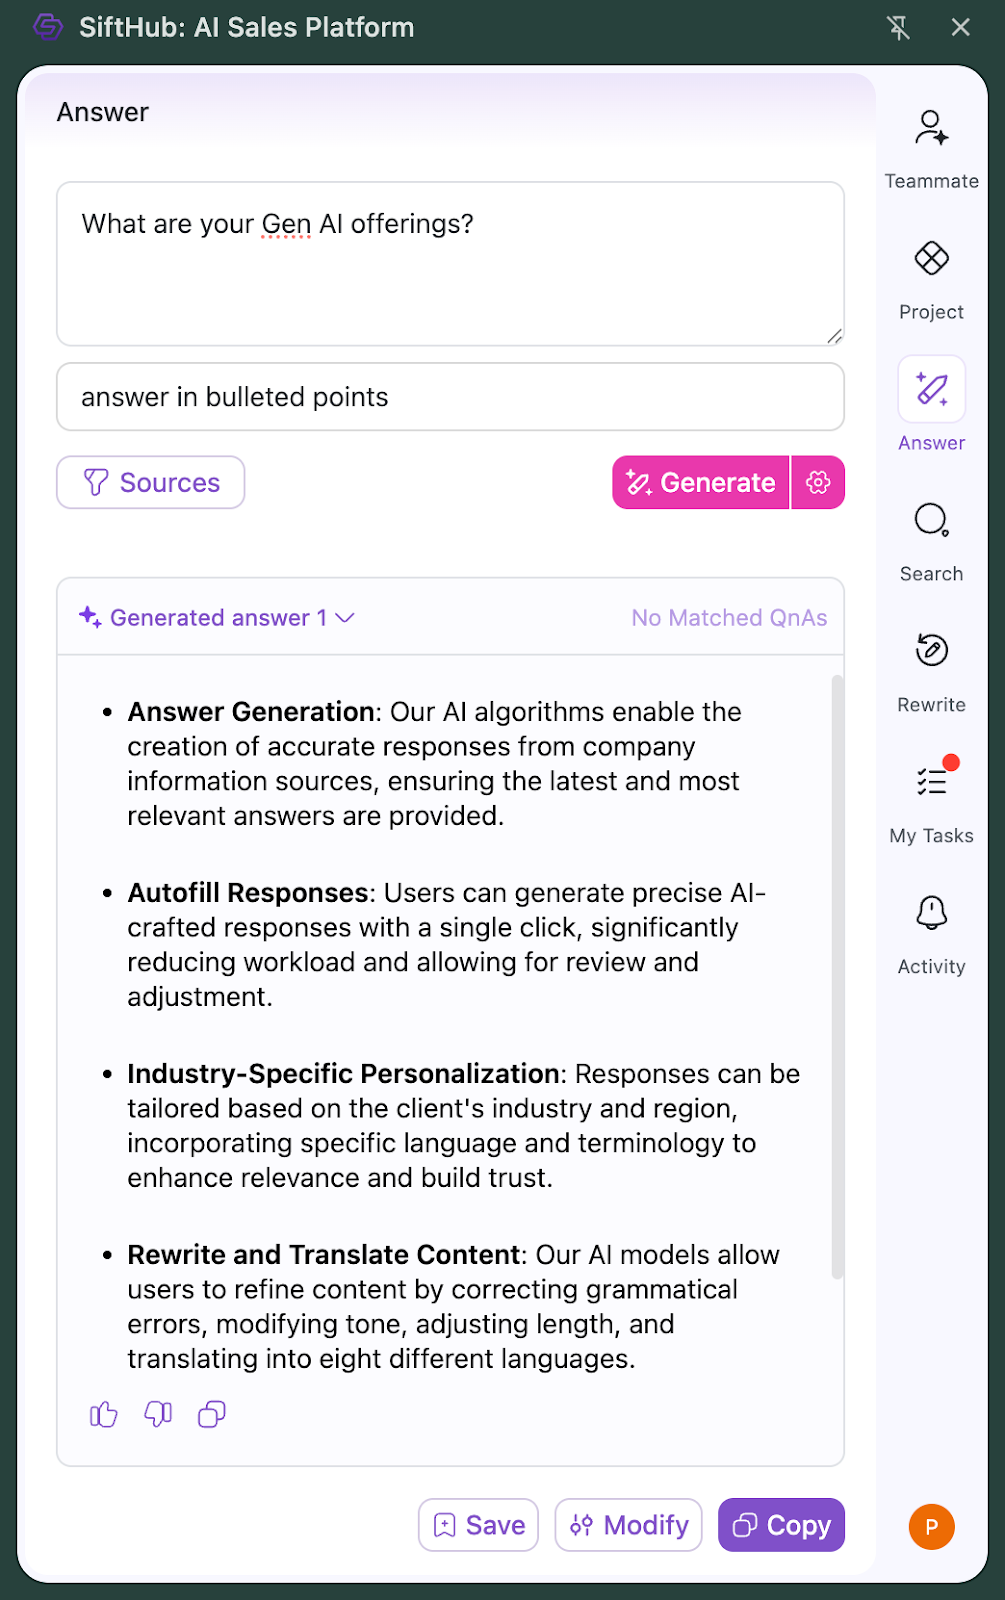Open the Sources filter
The width and height of the screenshot is (1005, 1600).
[x=151, y=483]
